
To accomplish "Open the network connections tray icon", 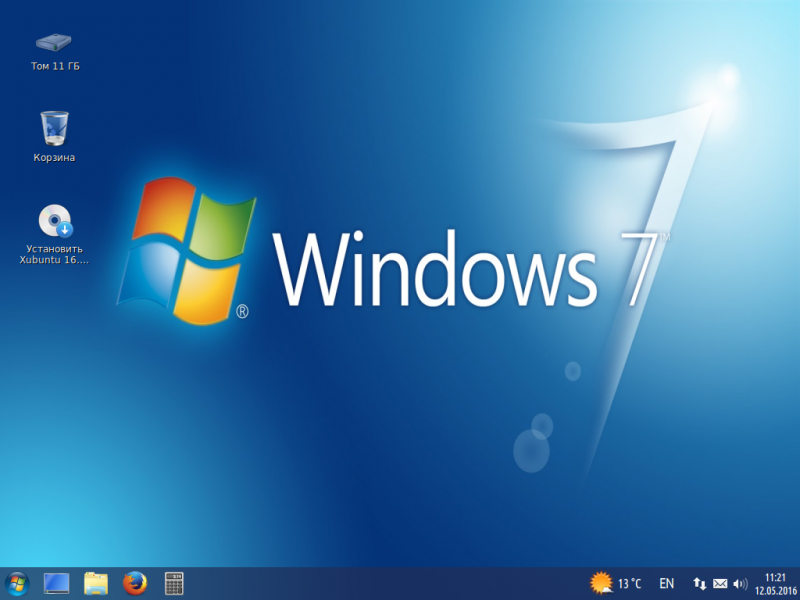I will pos(699,584).
